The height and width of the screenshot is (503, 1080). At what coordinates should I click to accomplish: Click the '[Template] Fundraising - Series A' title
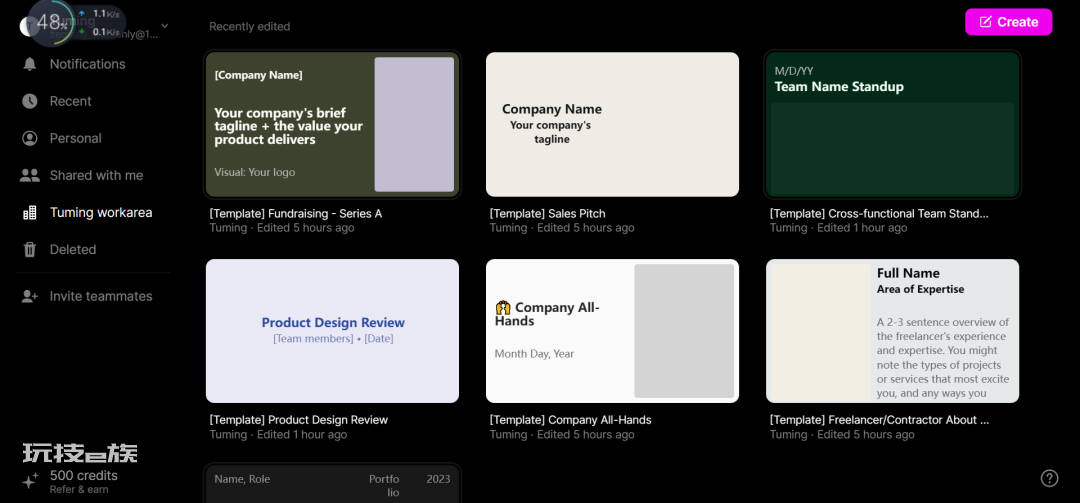[x=295, y=214]
